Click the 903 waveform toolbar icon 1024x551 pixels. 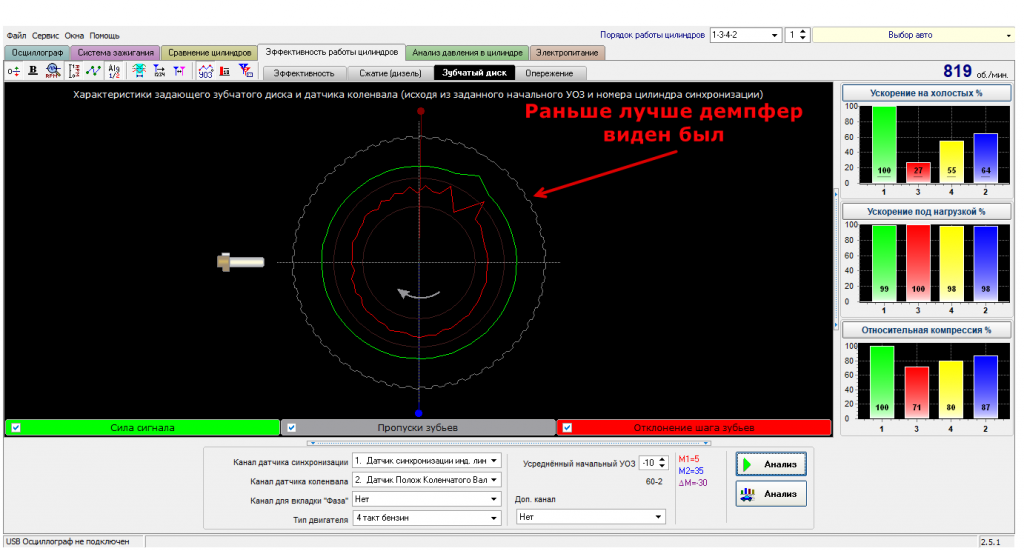click(x=206, y=71)
